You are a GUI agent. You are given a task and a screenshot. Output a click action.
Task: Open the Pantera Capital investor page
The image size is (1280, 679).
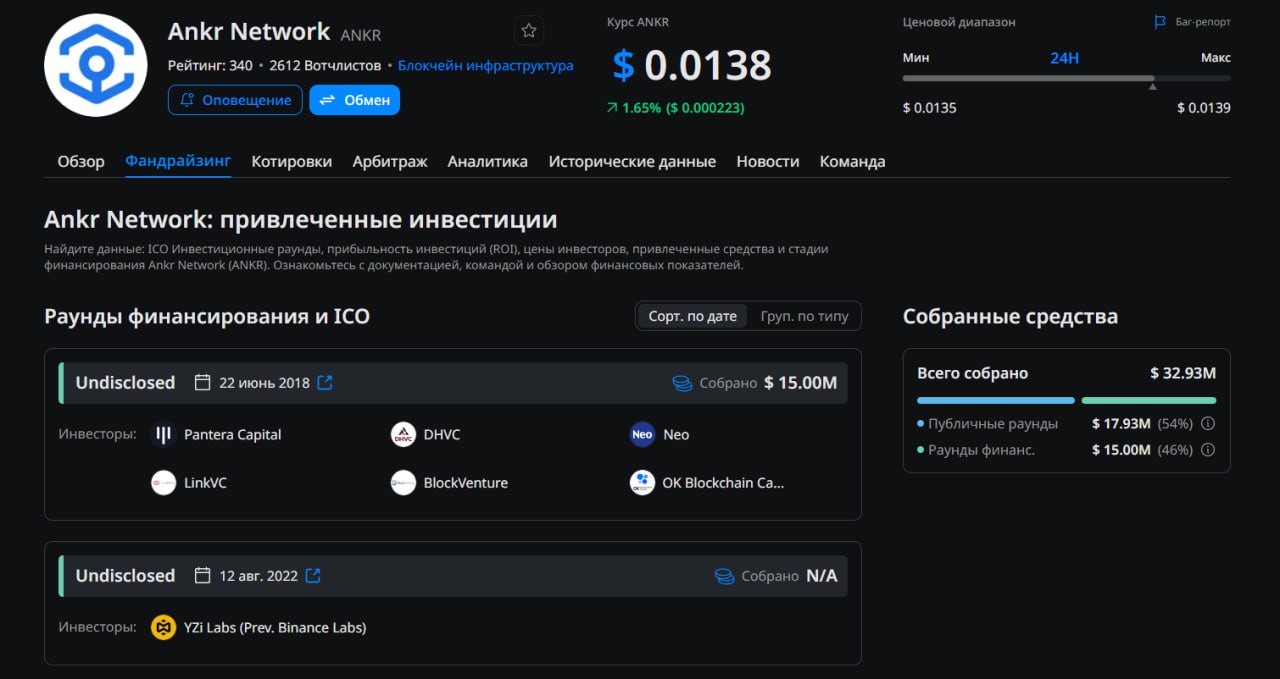pos(232,435)
